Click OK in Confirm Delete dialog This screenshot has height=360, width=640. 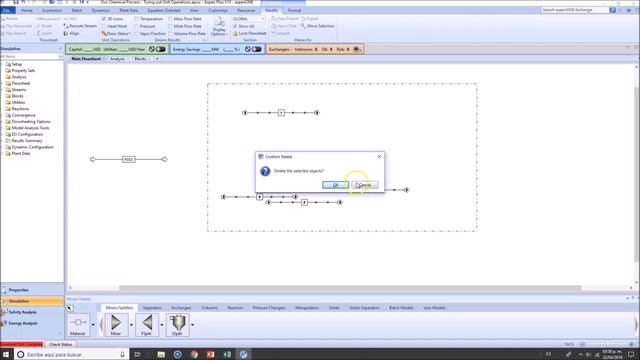click(336, 185)
